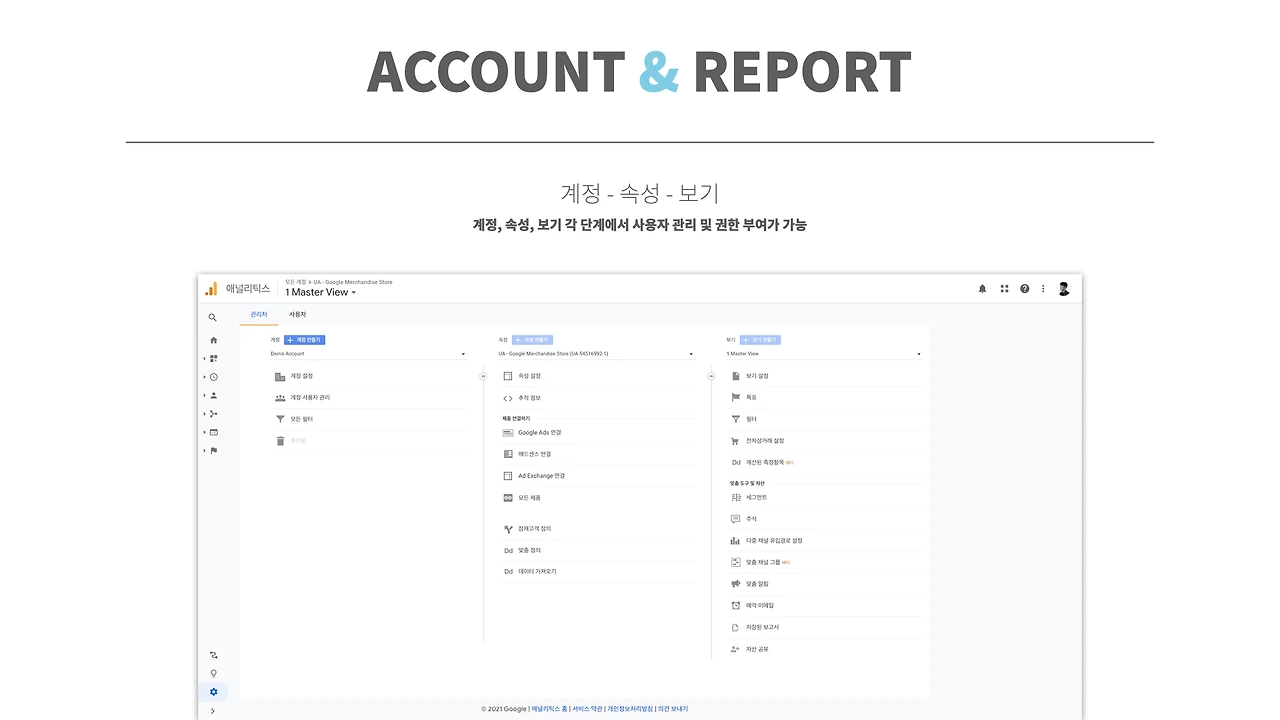
Task: Open the Google apps grid icon
Action: (x=1003, y=288)
